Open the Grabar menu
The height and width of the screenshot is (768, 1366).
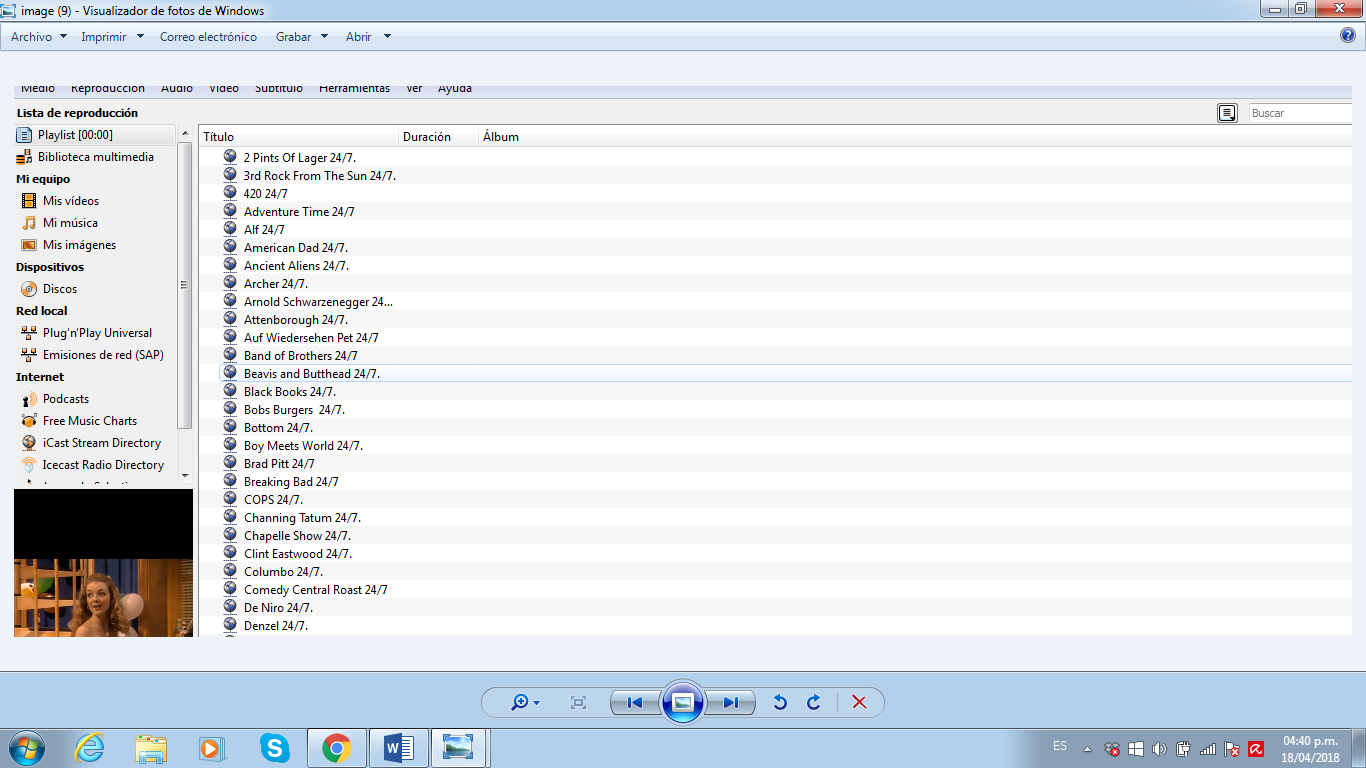pos(301,37)
